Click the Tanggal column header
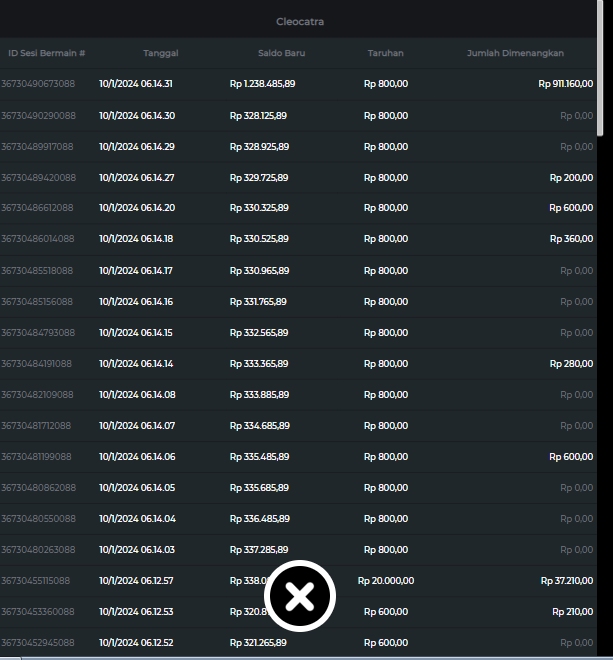The image size is (613, 660). click(161, 53)
